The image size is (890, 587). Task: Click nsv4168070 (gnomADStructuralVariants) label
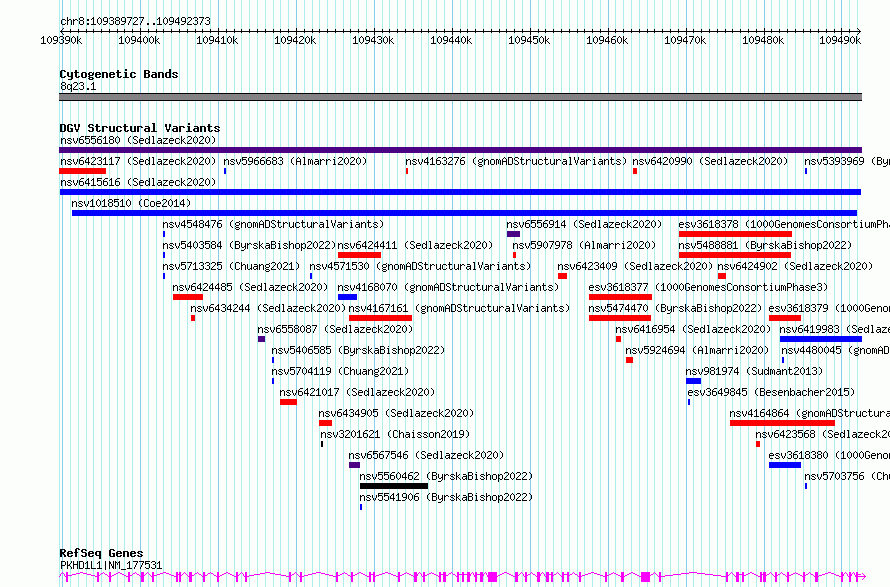(448, 287)
